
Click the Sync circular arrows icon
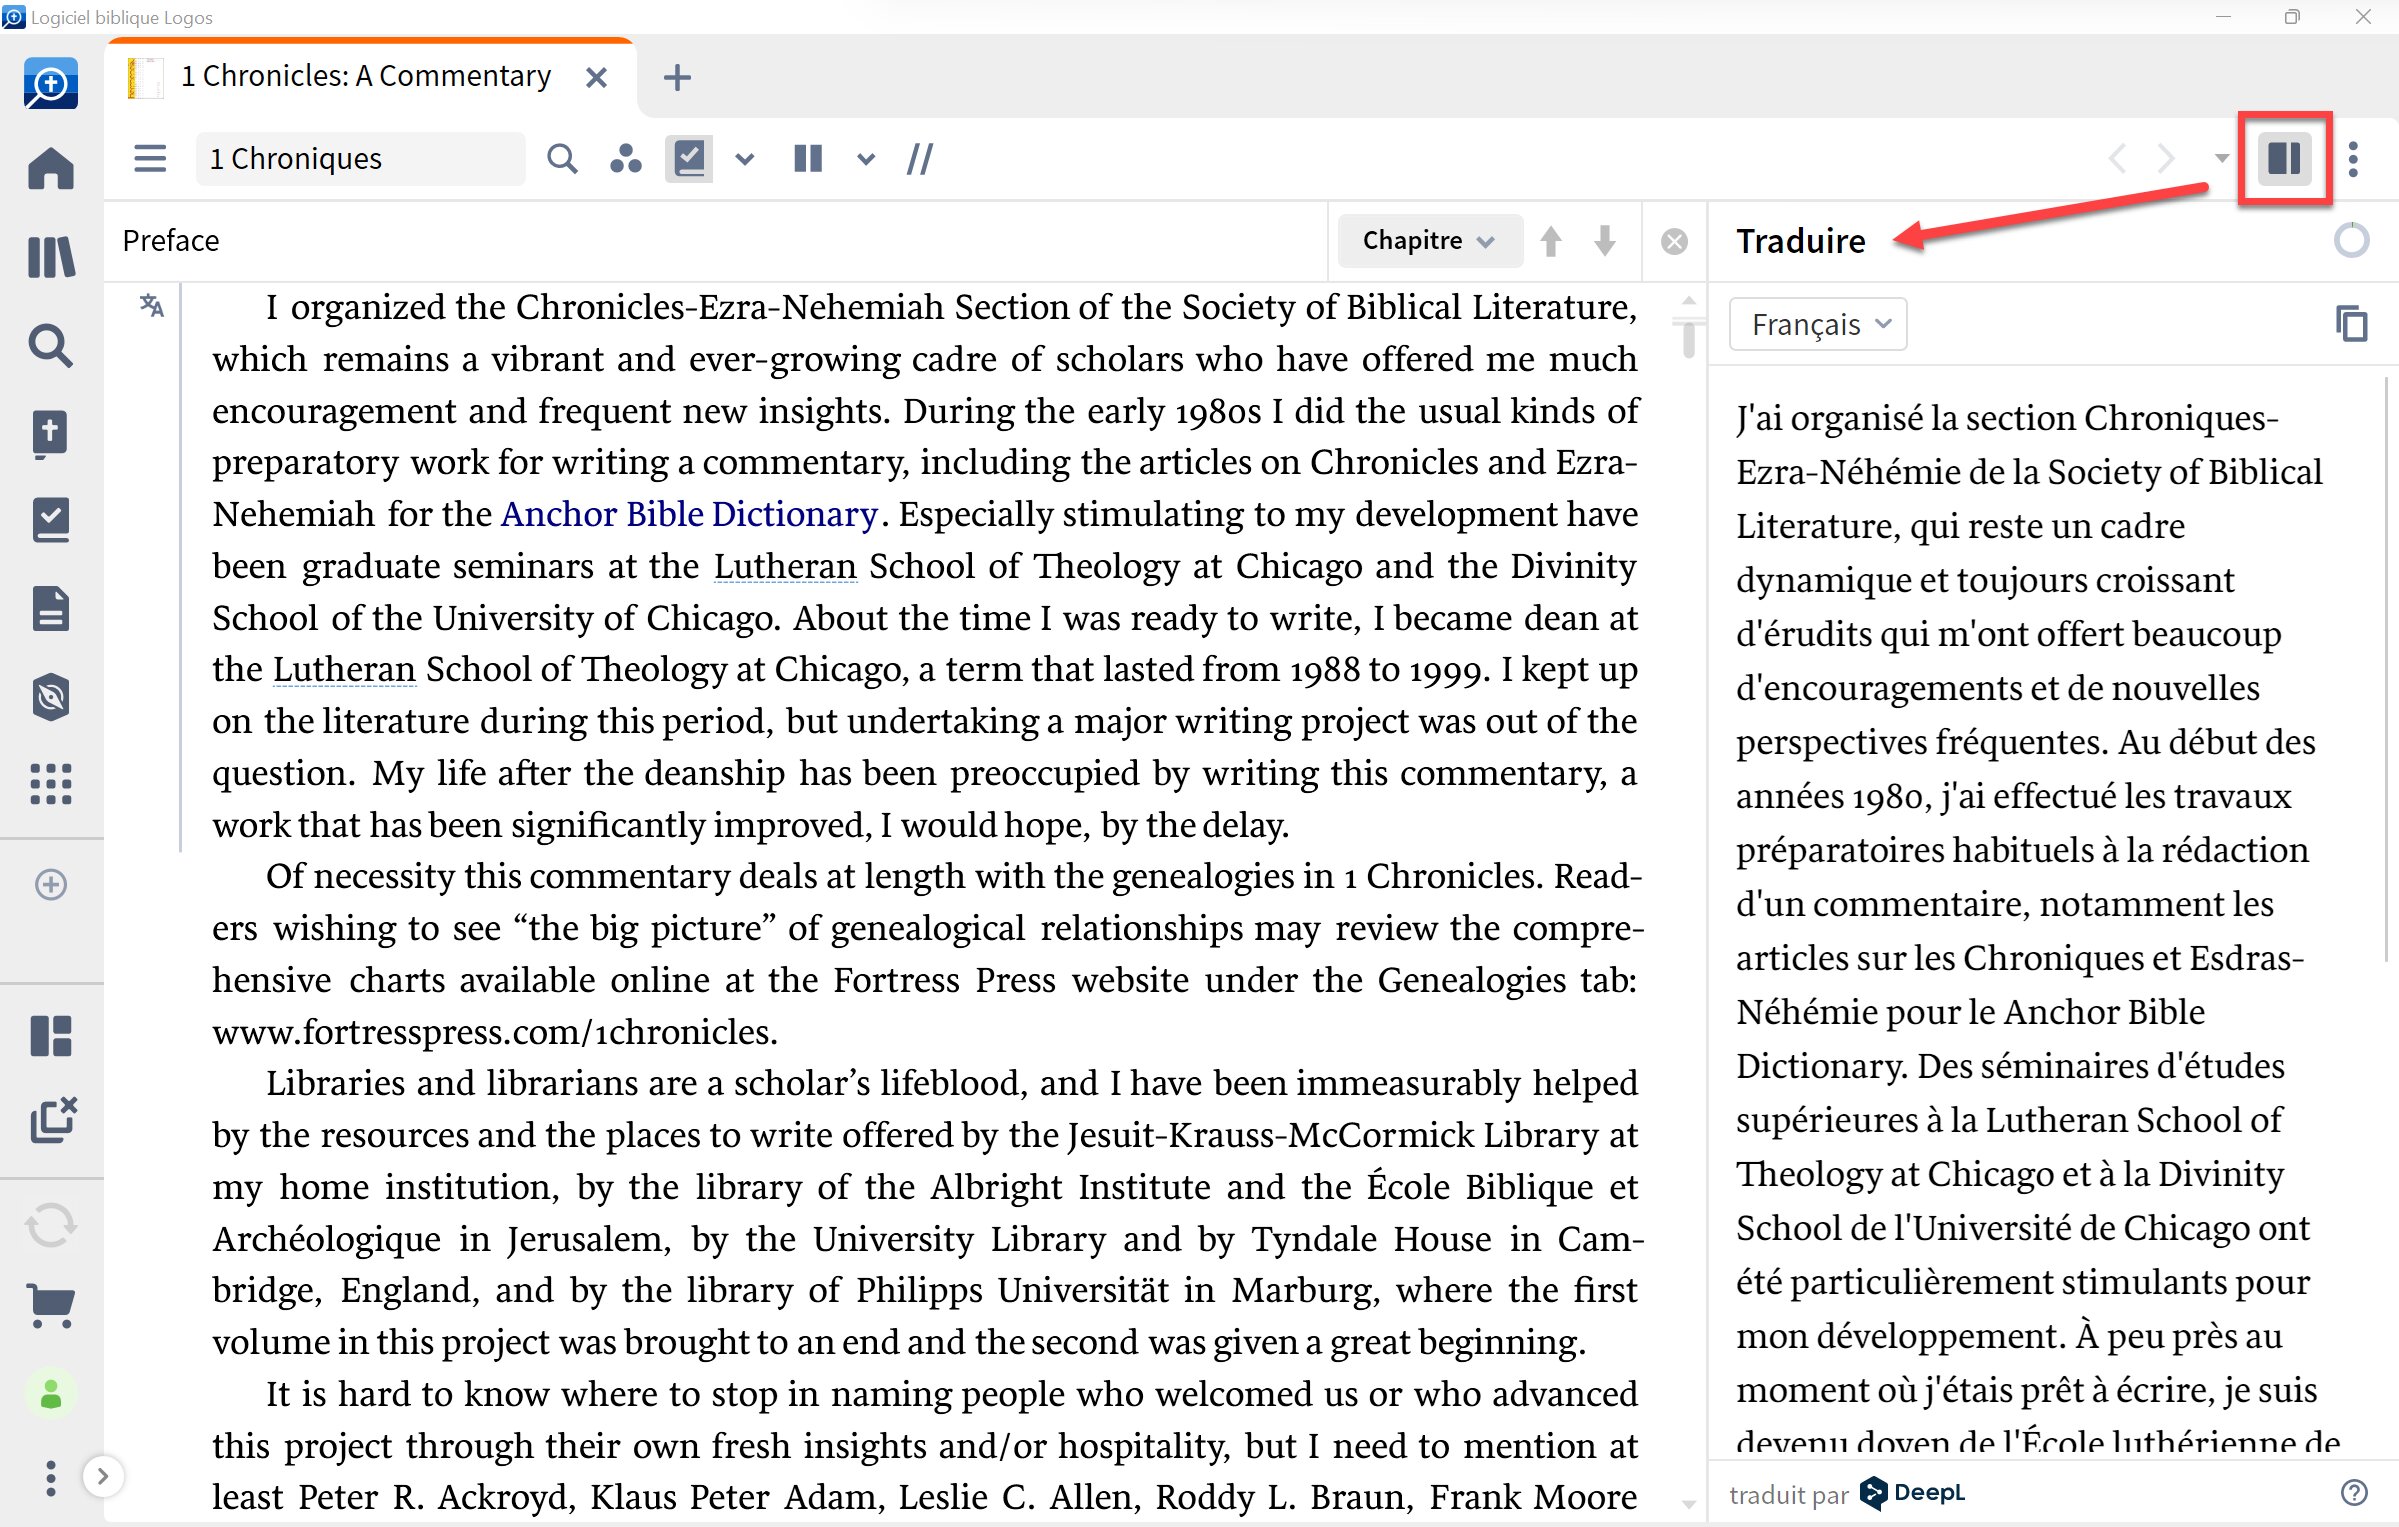[51, 1225]
